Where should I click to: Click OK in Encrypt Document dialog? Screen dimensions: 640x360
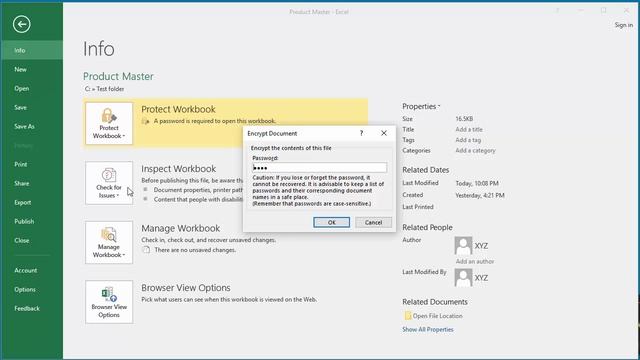pyautogui.click(x=331, y=222)
